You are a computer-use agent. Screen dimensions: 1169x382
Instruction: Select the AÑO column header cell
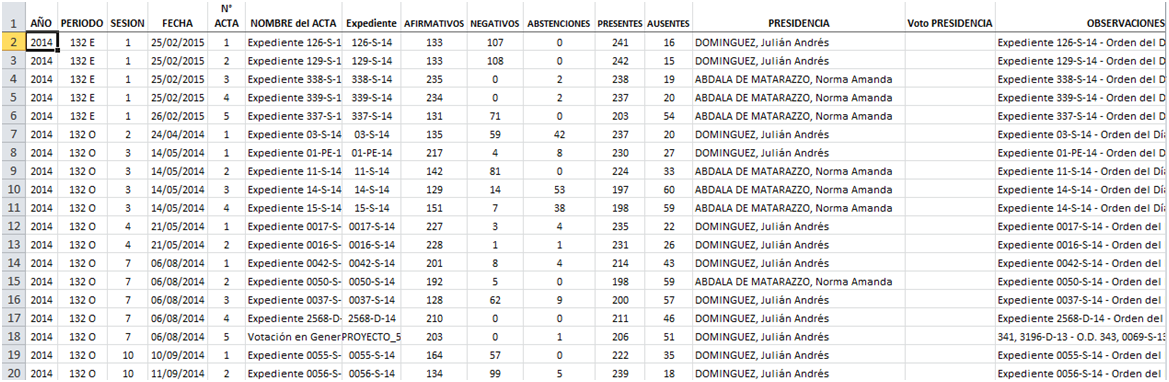click(x=41, y=23)
